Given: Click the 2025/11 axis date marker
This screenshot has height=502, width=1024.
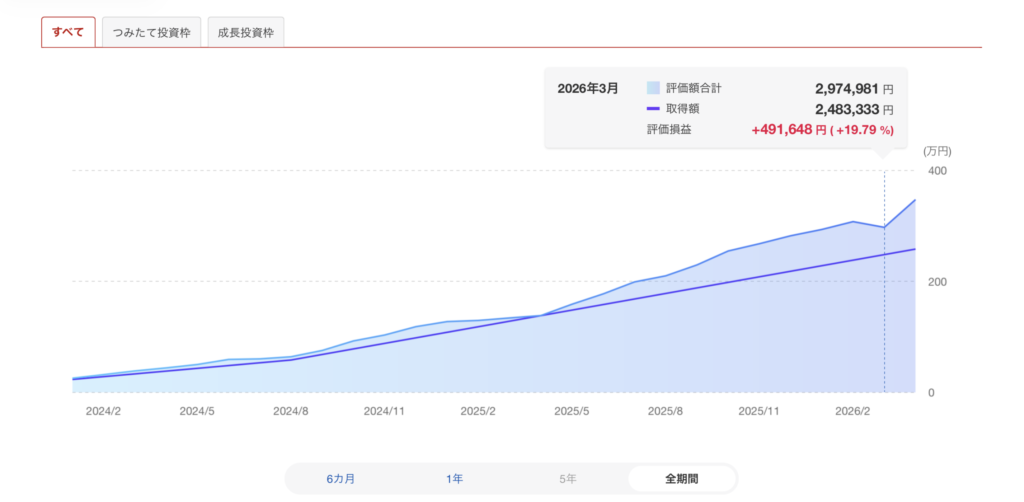Looking at the screenshot, I should 760,412.
